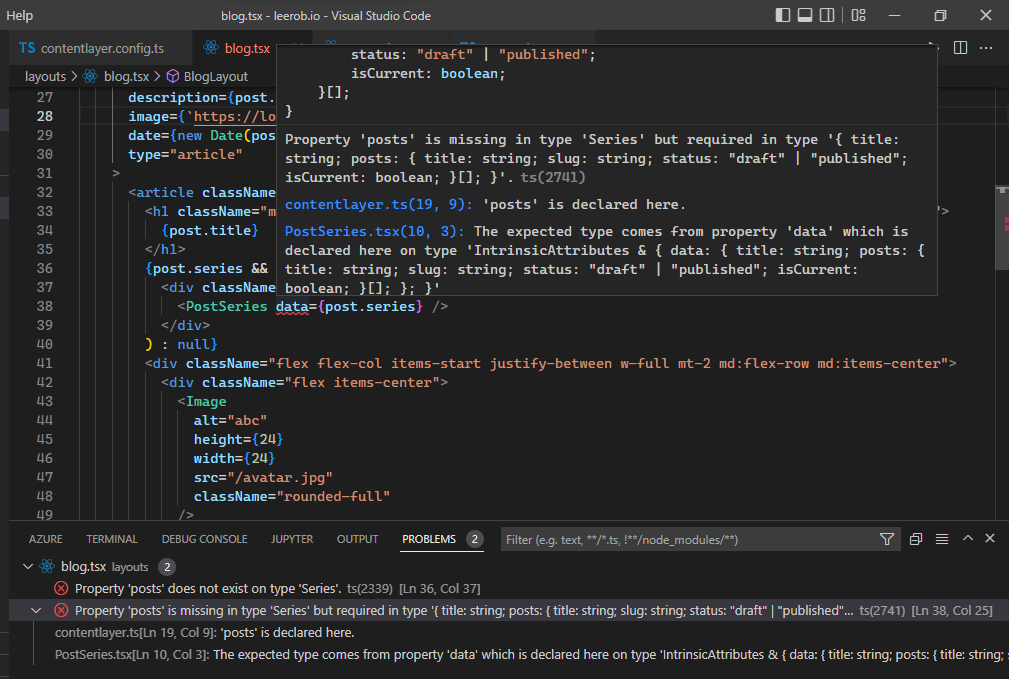Toggle the secondary side bar layout icon
This screenshot has height=679, width=1009.
pos(826,15)
